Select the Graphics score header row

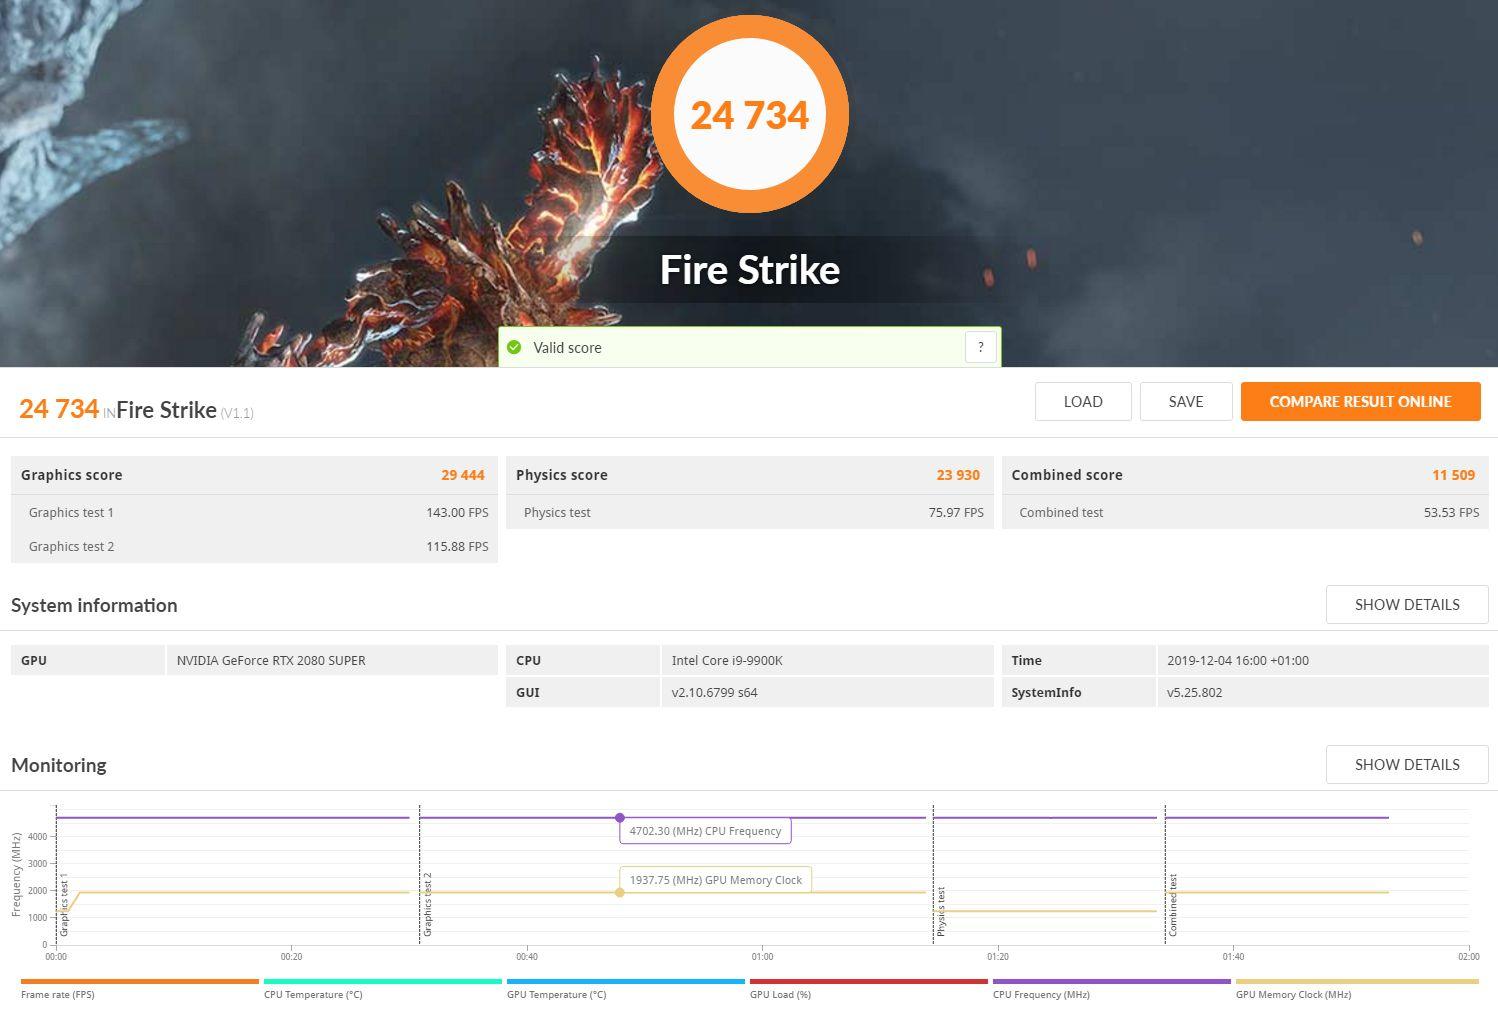[253, 475]
